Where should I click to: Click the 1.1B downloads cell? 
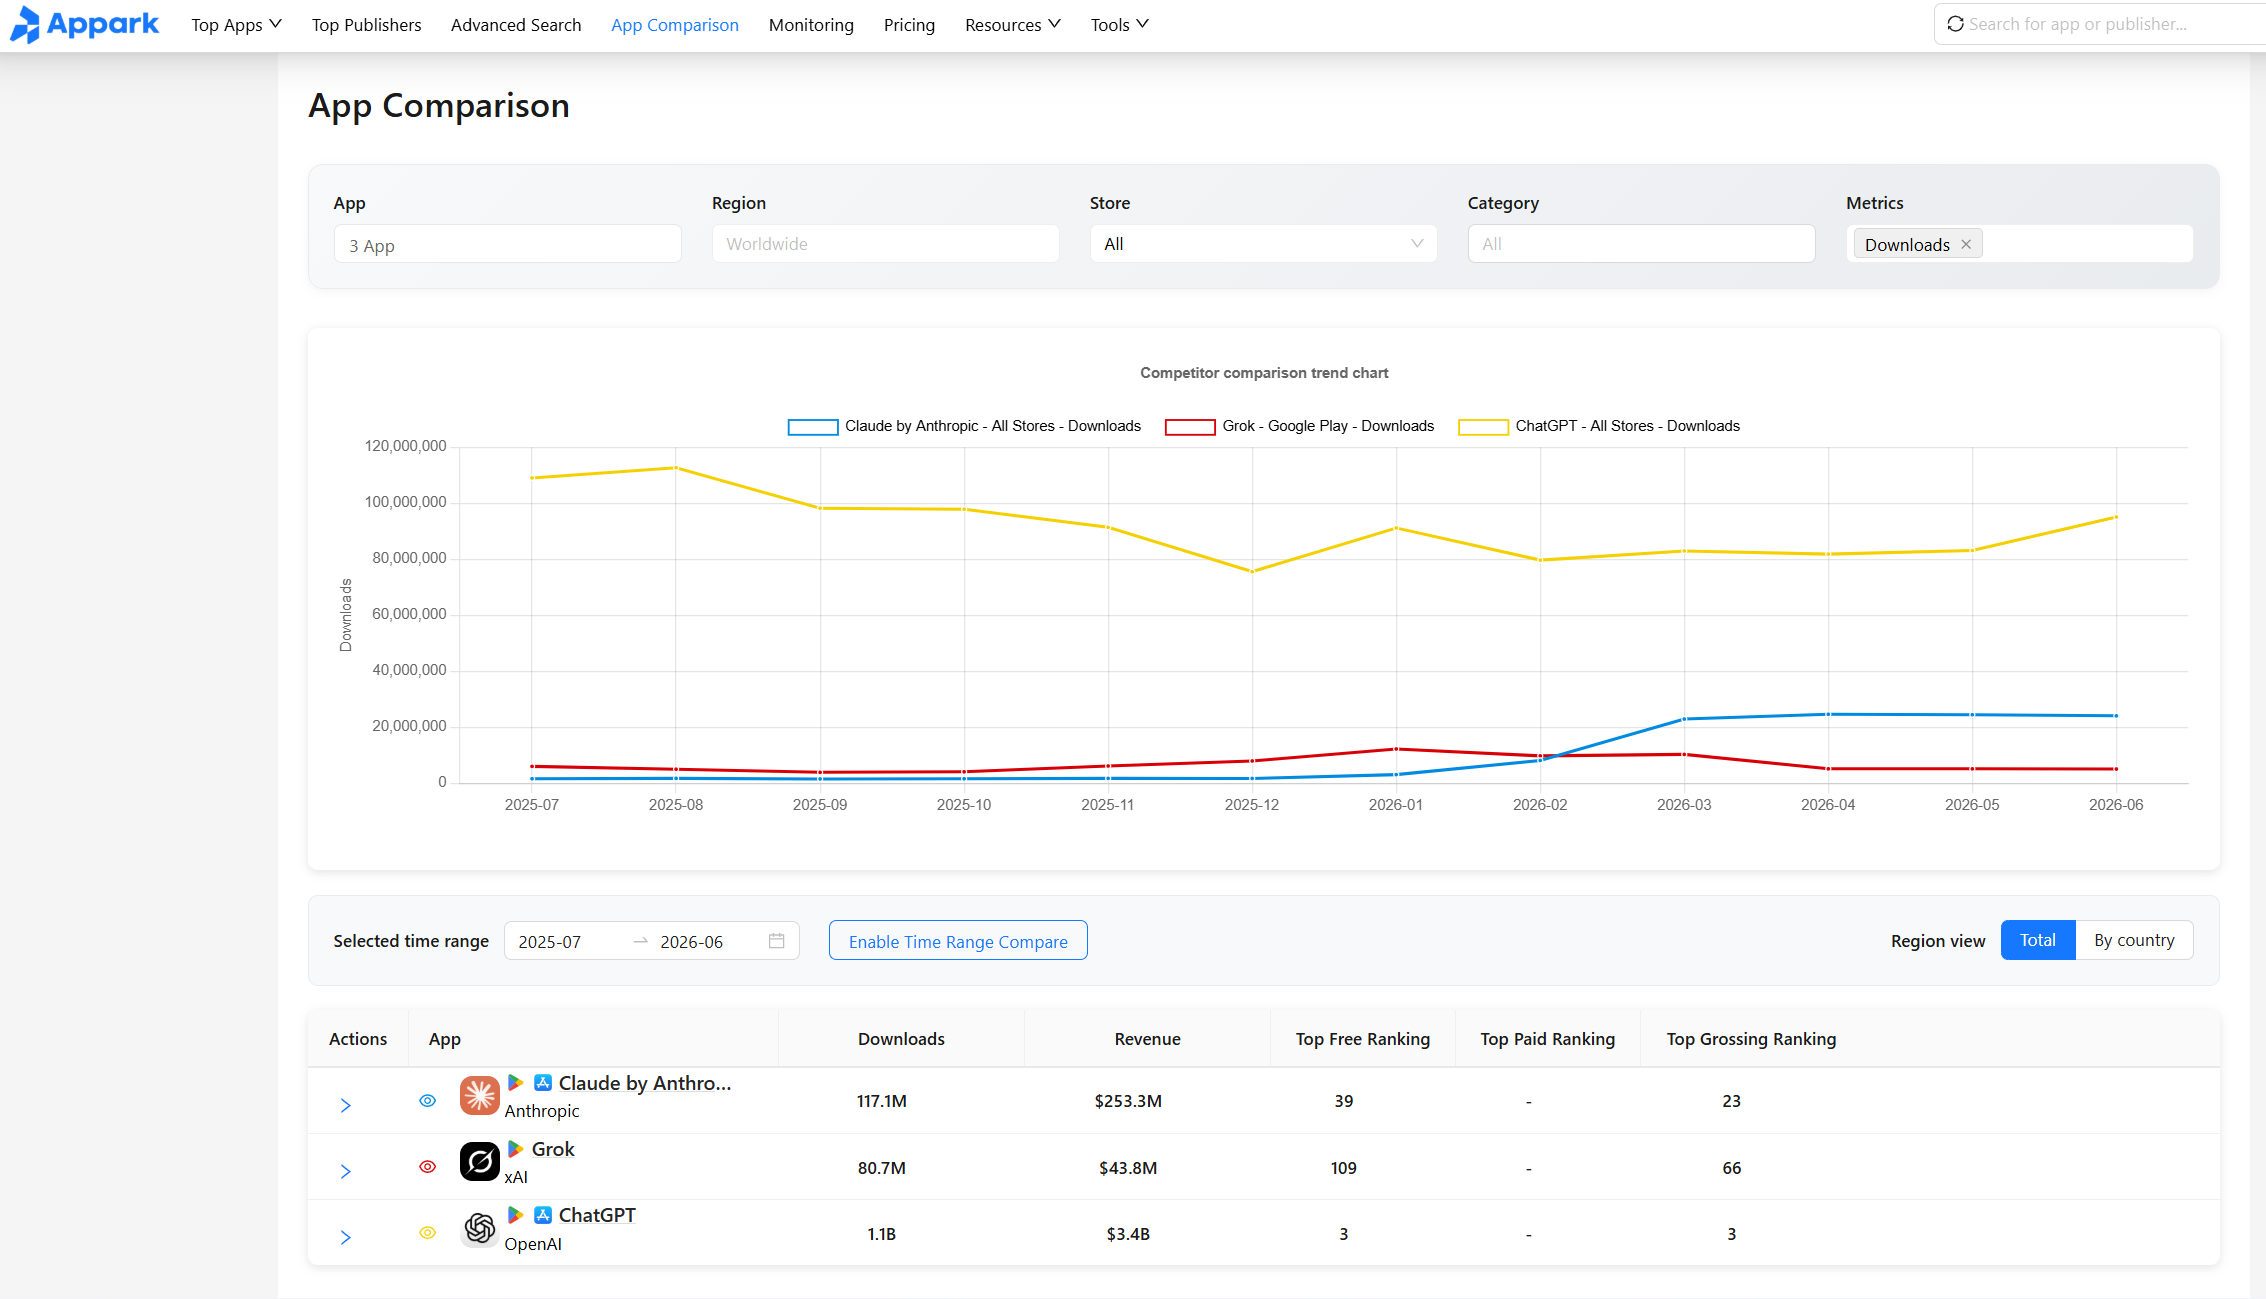pyautogui.click(x=882, y=1234)
